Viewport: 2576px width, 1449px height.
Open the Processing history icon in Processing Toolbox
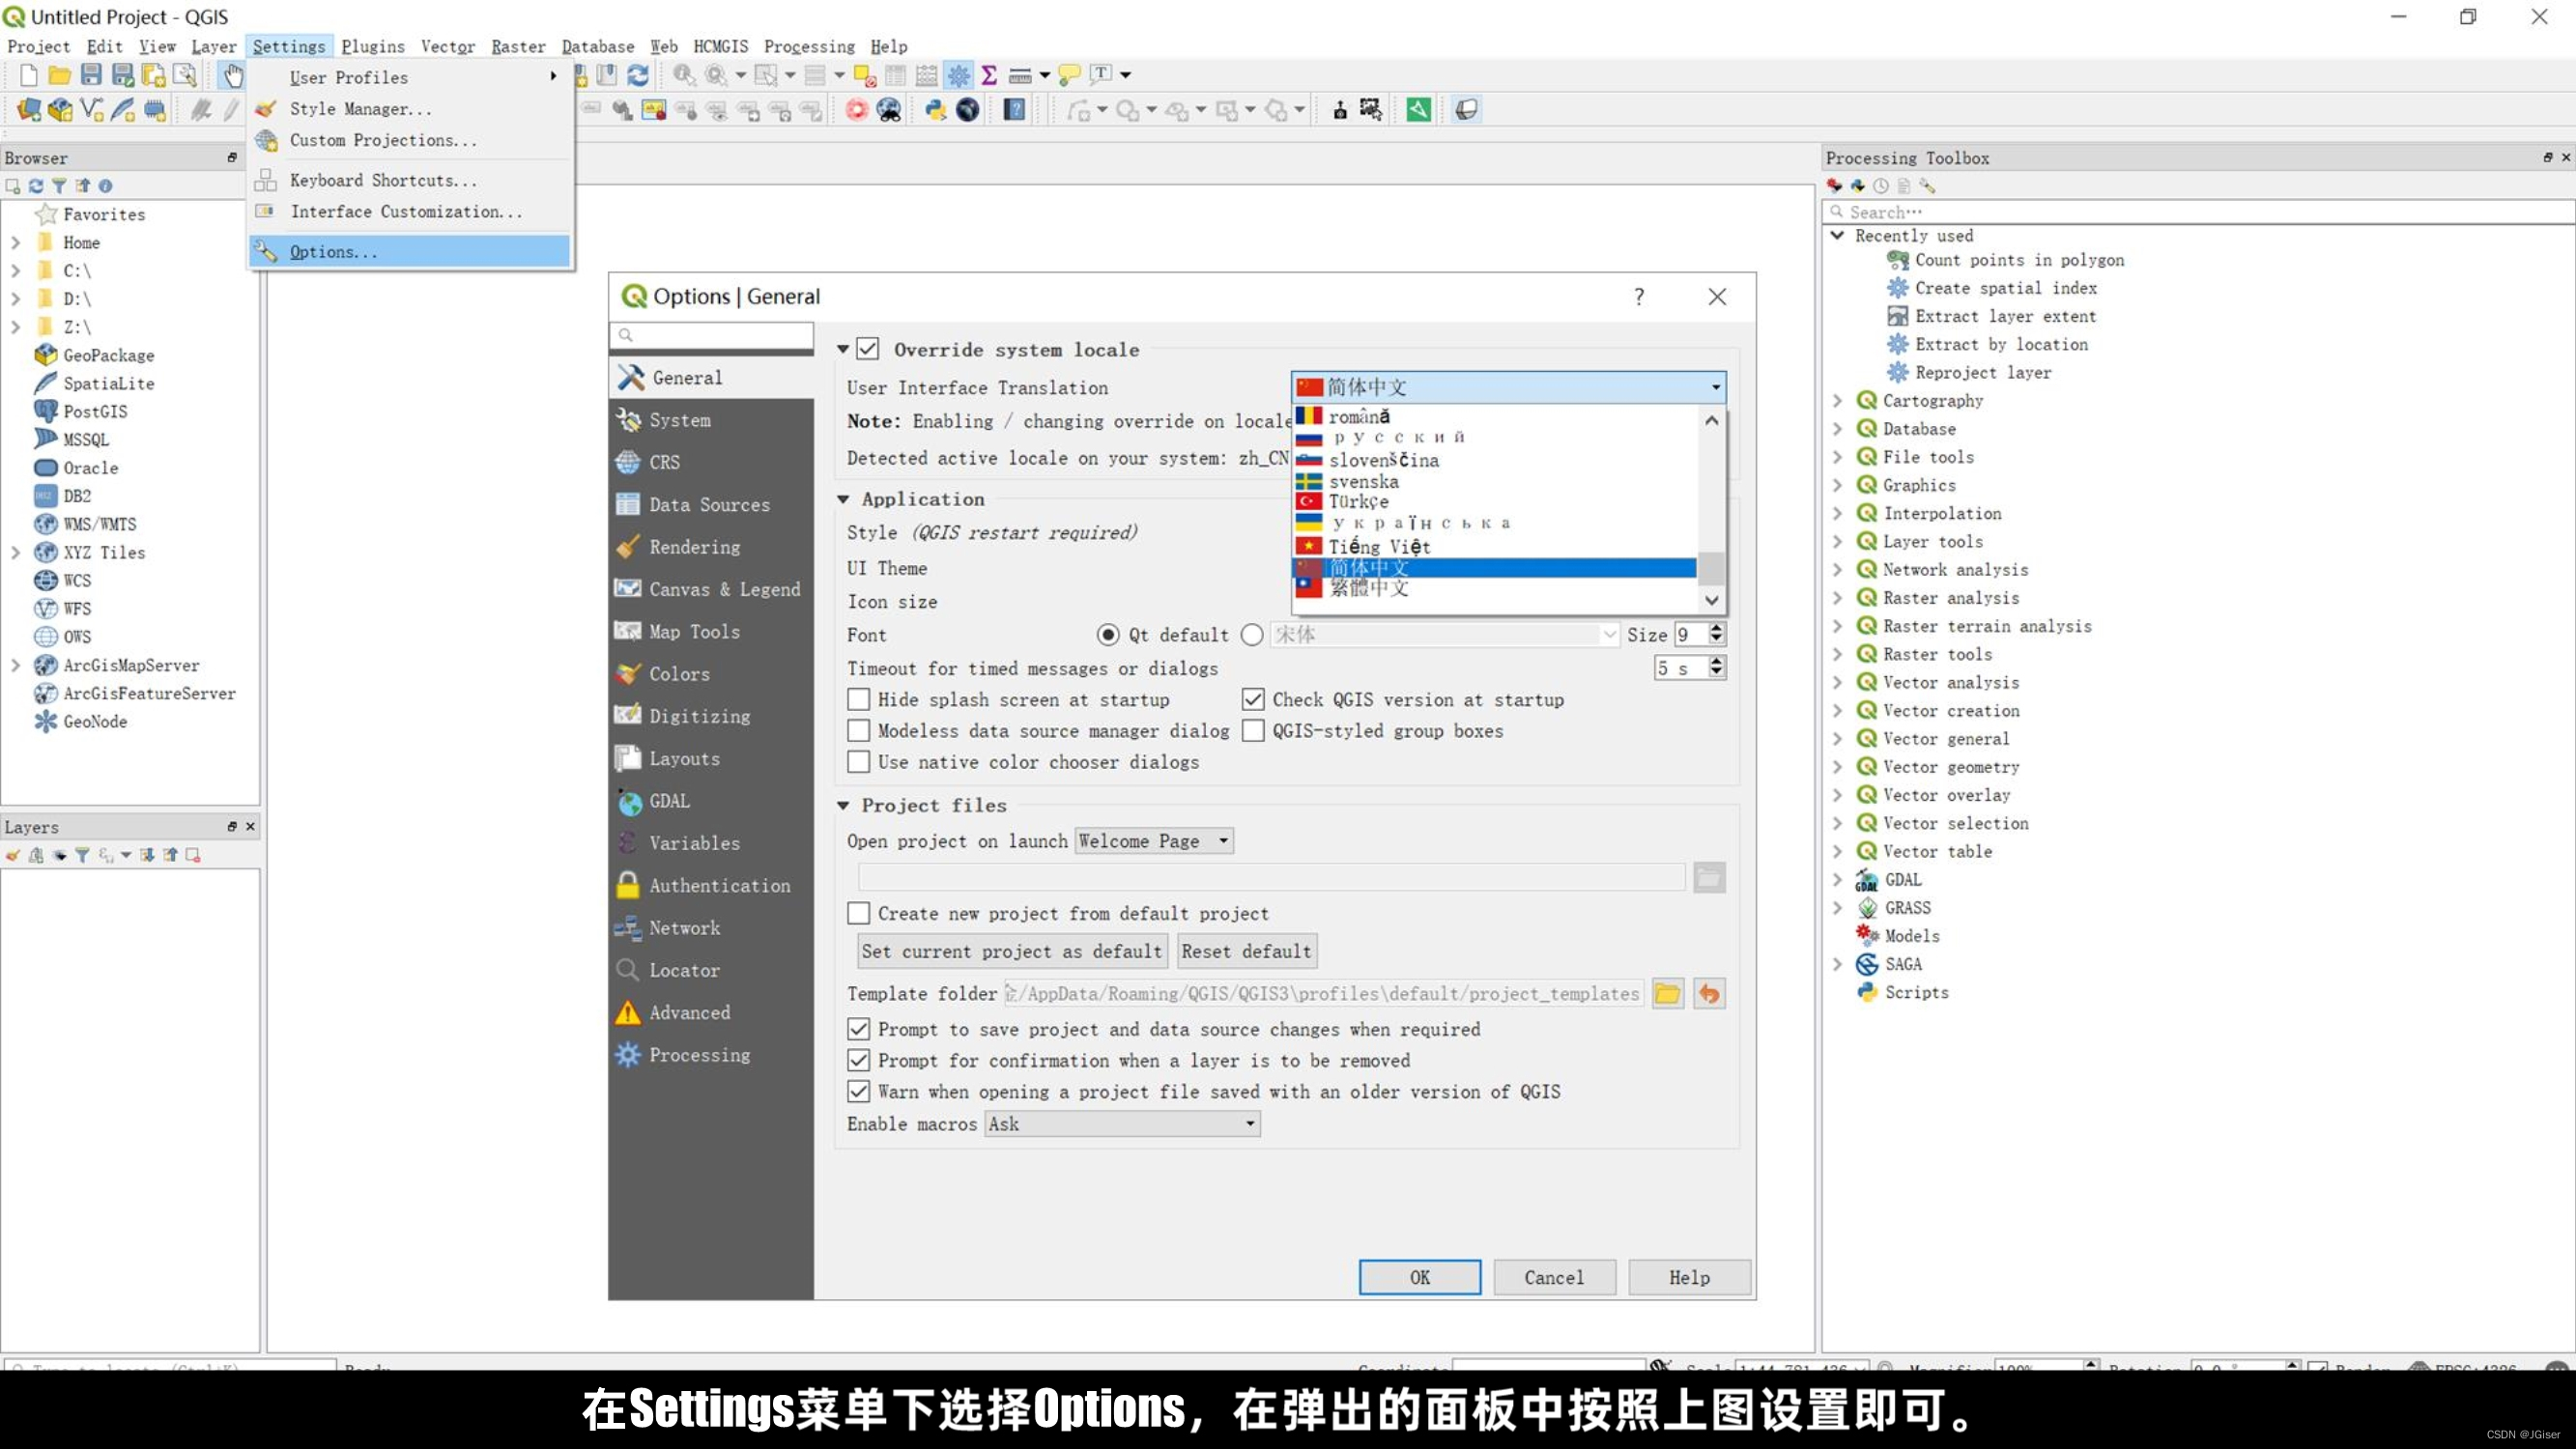click(x=1882, y=186)
